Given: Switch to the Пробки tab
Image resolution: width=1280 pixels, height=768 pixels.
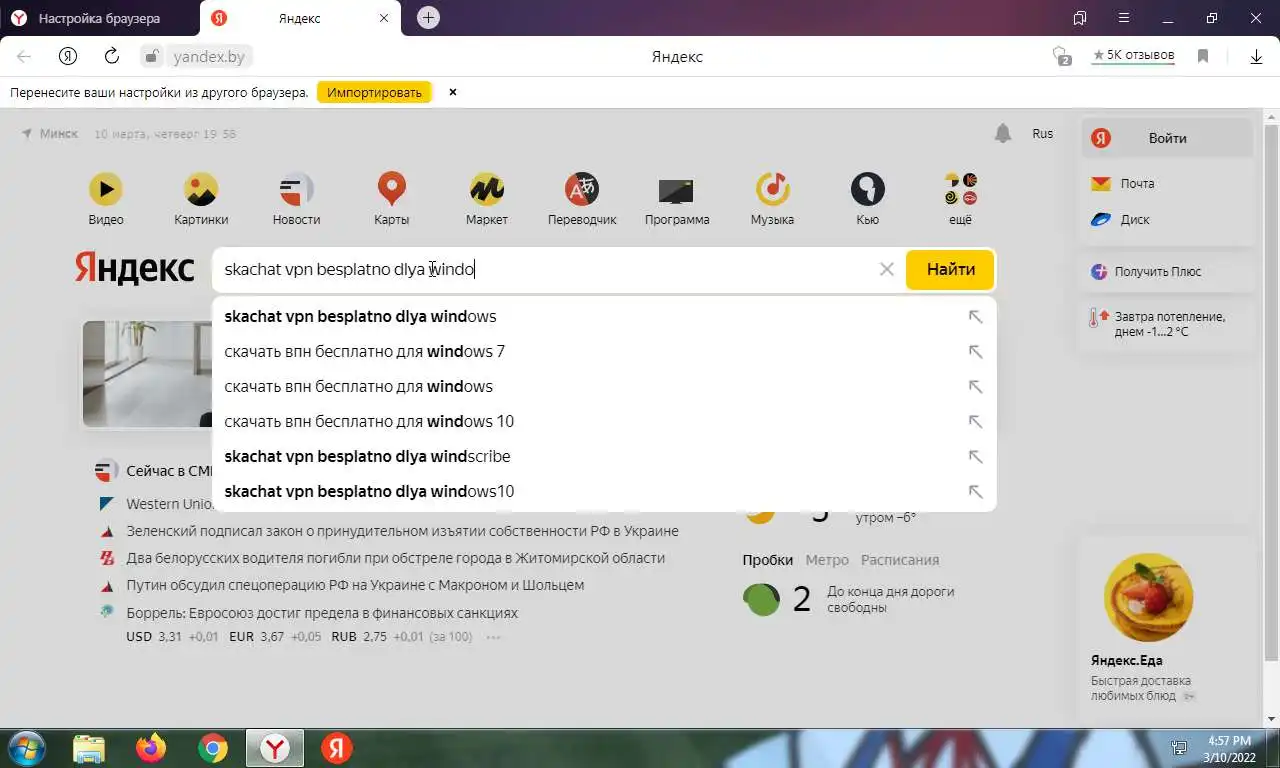Looking at the screenshot, I should coord(767,560).
